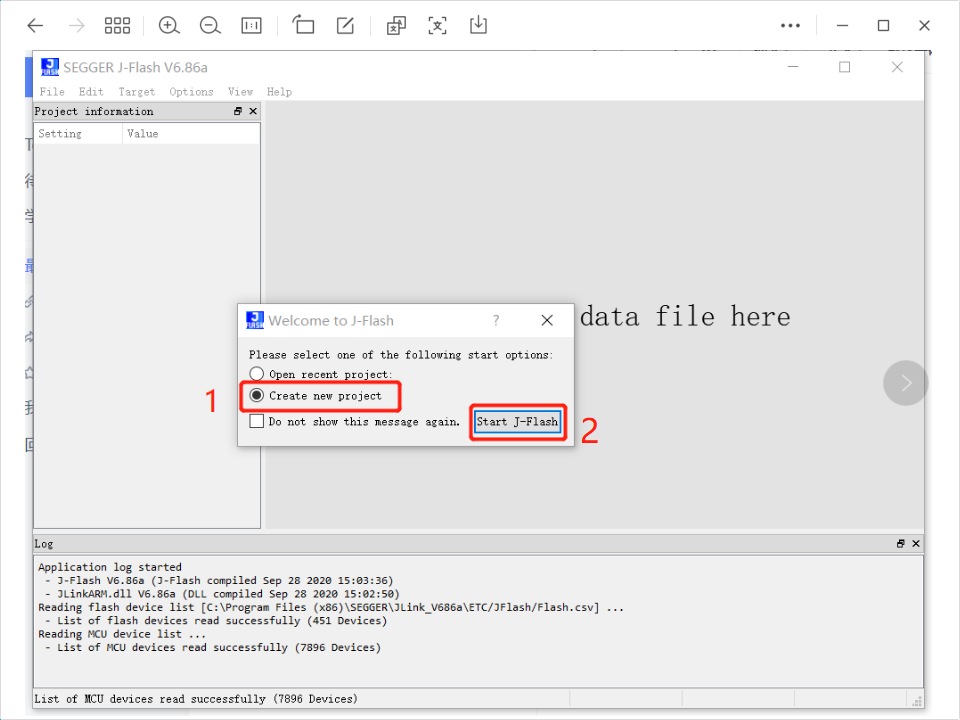
Task: Select the Create new project radio button
Action: pos(257,396)
